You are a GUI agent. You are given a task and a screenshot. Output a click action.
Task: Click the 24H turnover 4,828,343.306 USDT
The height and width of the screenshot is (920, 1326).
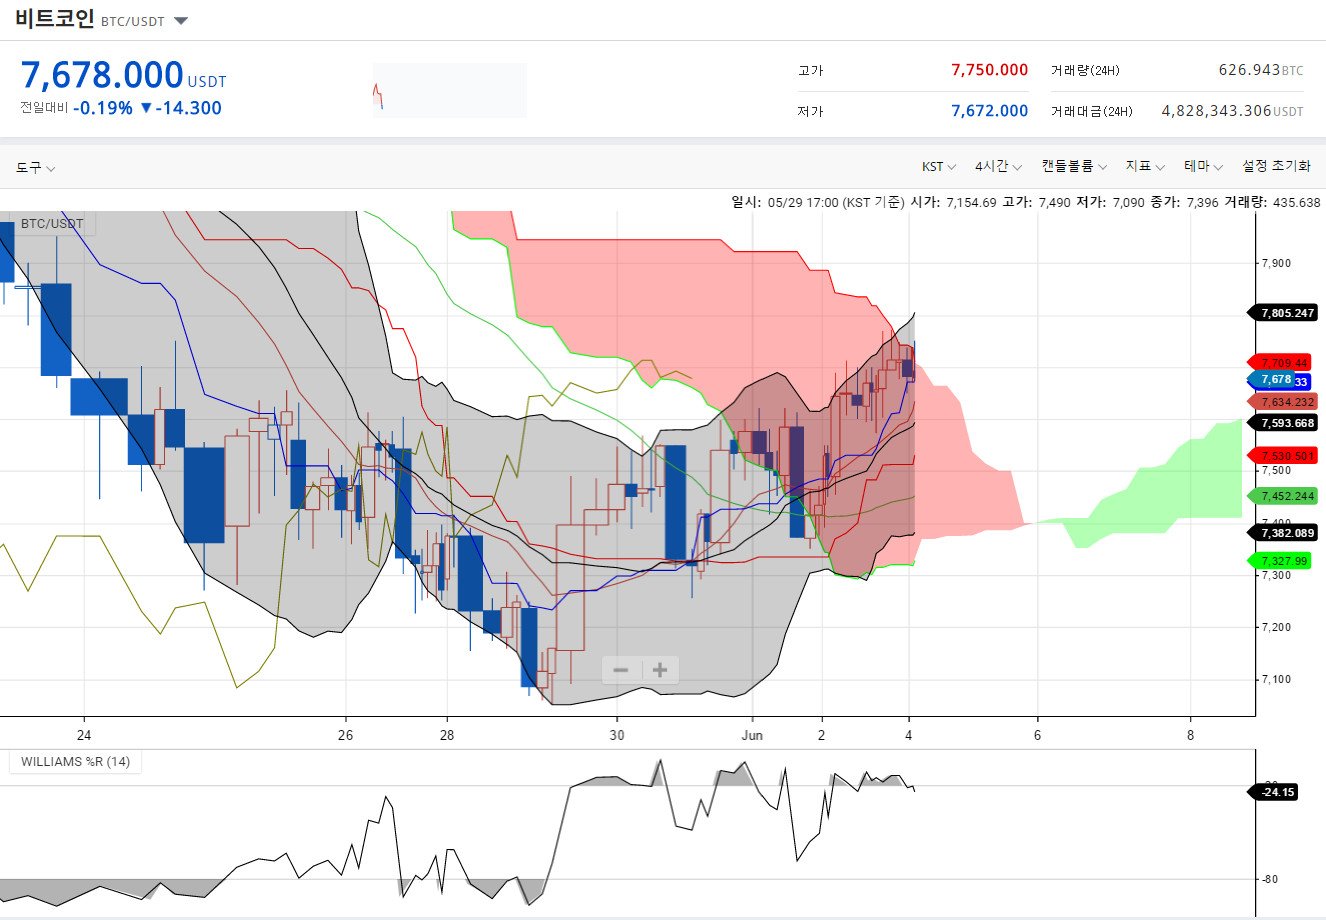pyautogui.click(x=1232, y=111)
